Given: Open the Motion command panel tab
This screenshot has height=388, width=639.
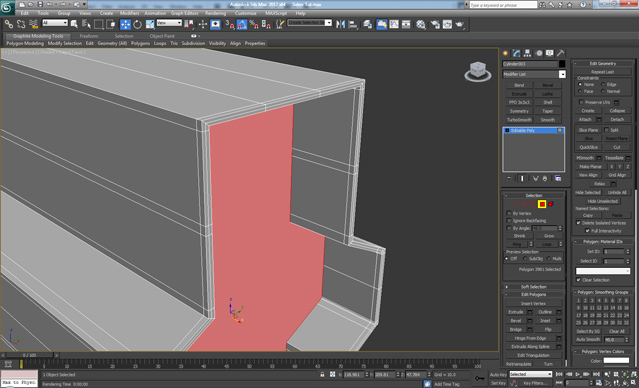Looking at the screenshot, I should coord(539,53).
